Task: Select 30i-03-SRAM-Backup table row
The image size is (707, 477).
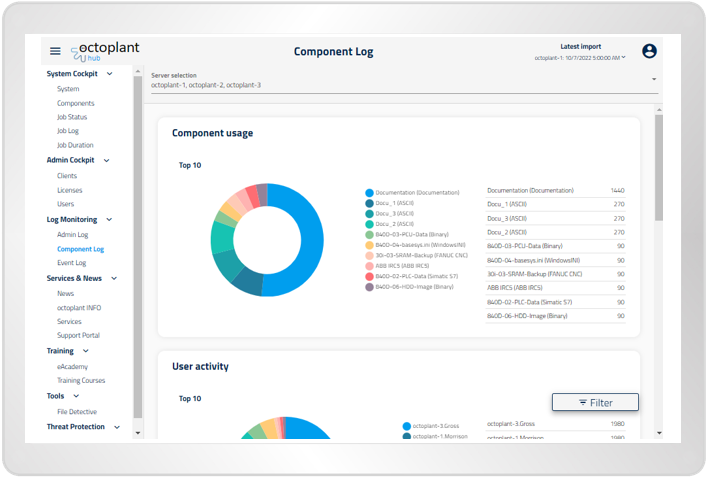Action: tap(556, 274)
